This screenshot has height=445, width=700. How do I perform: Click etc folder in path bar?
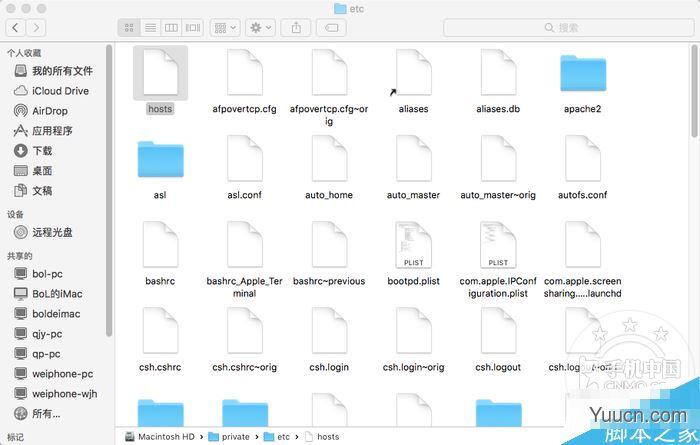pyautogui.click(x=277, y=437)
